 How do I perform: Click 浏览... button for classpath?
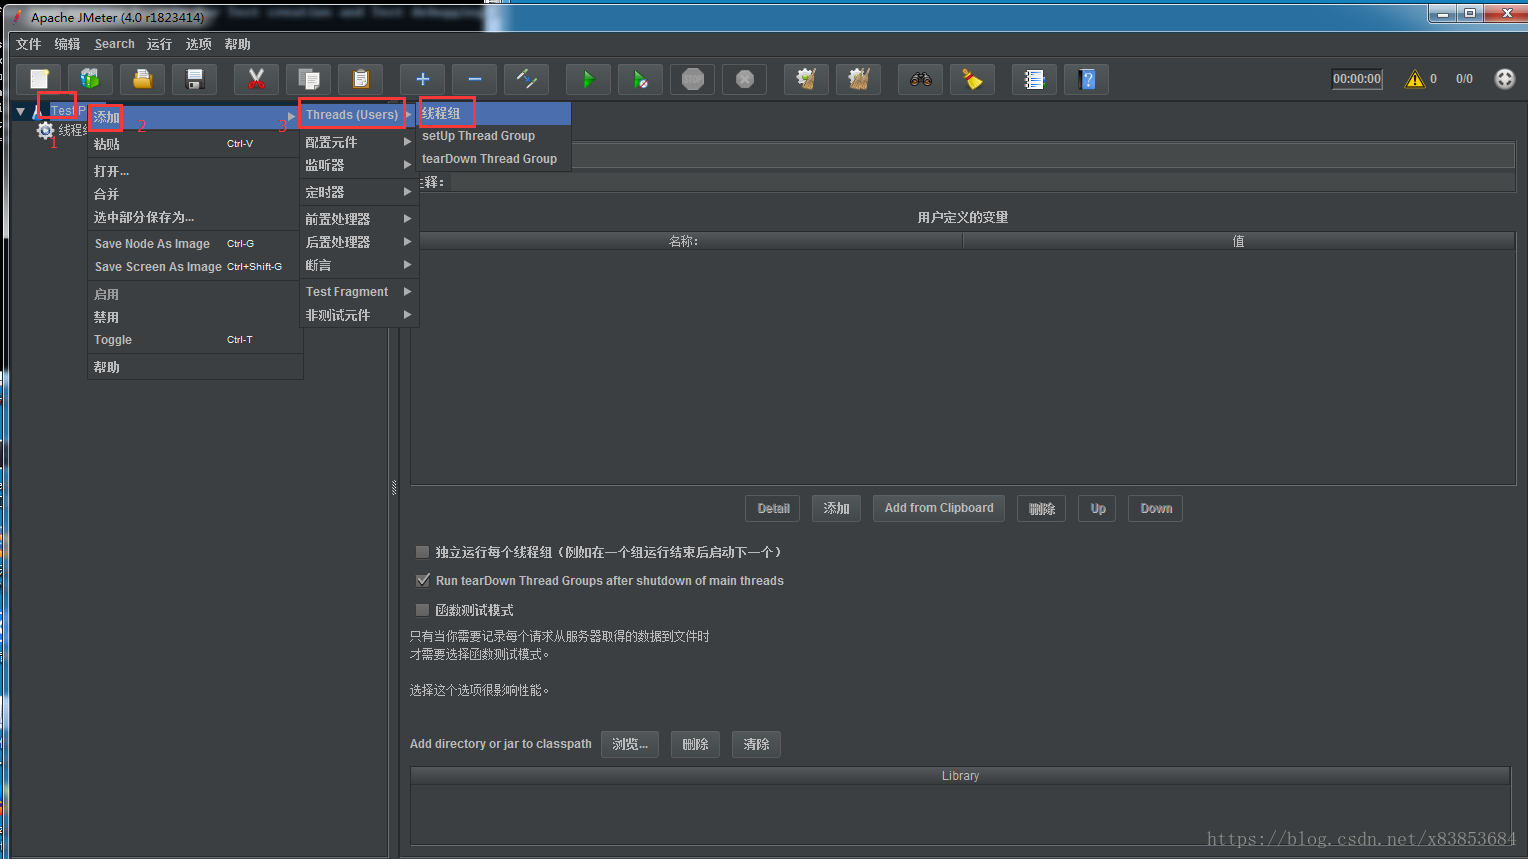click(630, 744)
